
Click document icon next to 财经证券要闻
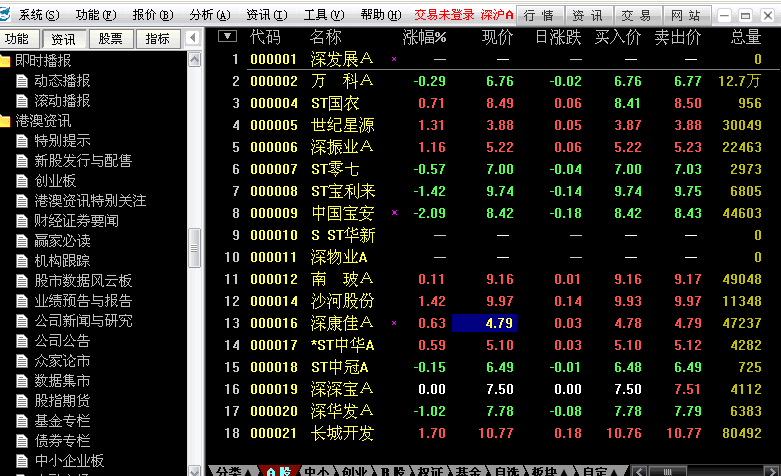point(22,221)
